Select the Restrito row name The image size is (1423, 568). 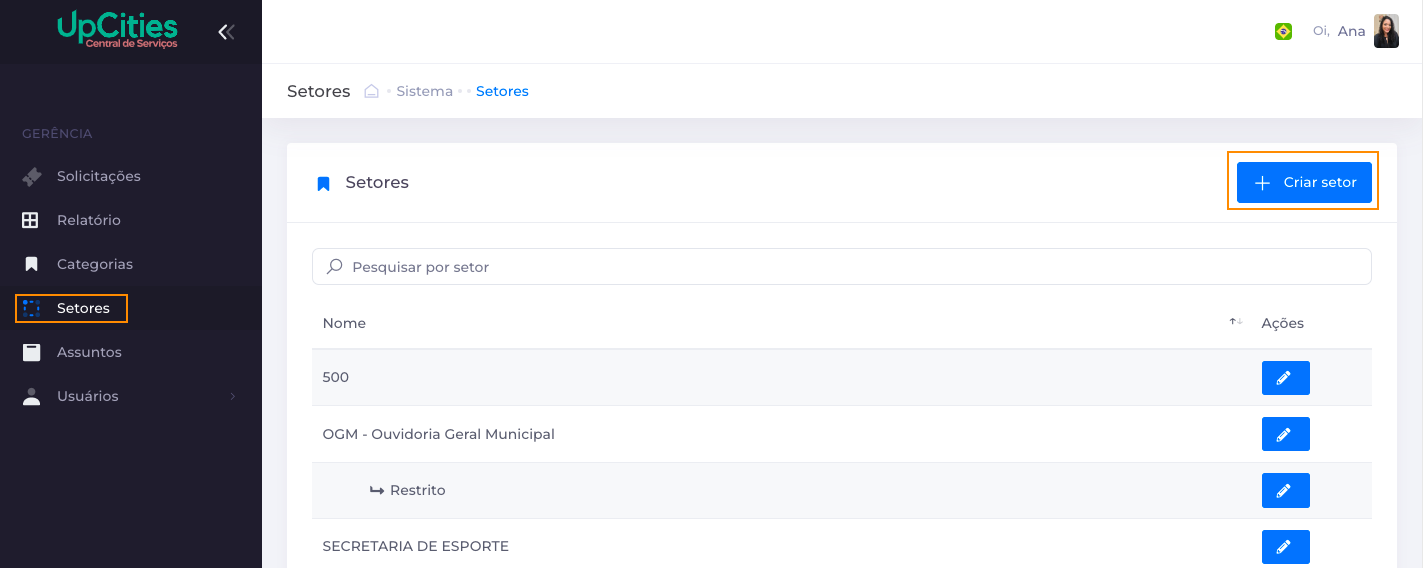coord(417,490)
